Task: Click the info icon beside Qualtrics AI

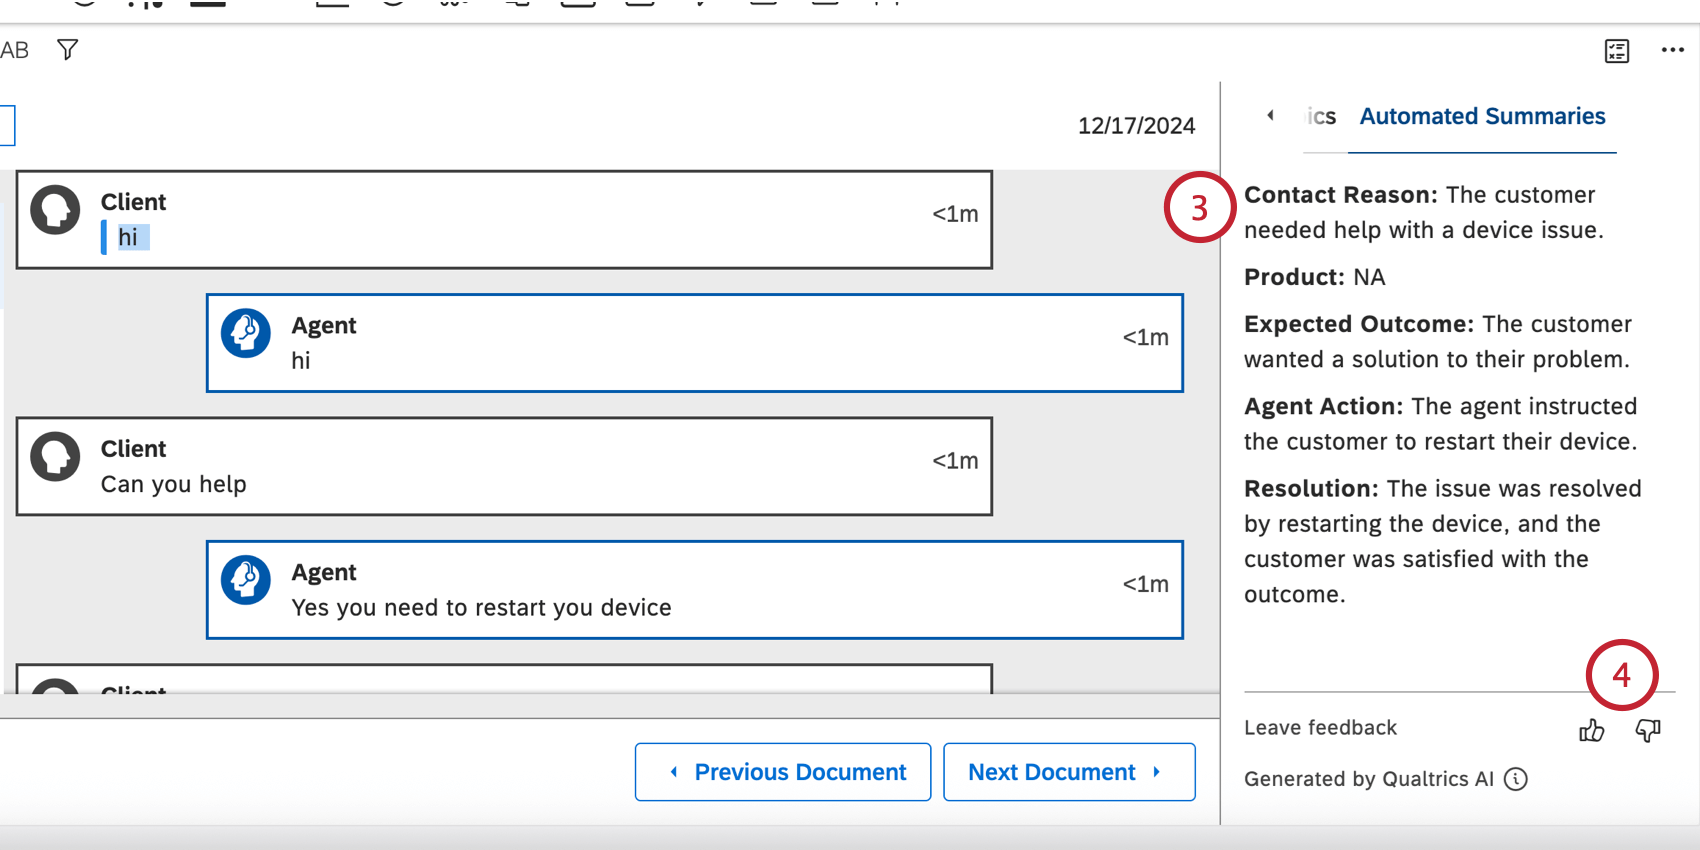Action: tap(1516, 779)
